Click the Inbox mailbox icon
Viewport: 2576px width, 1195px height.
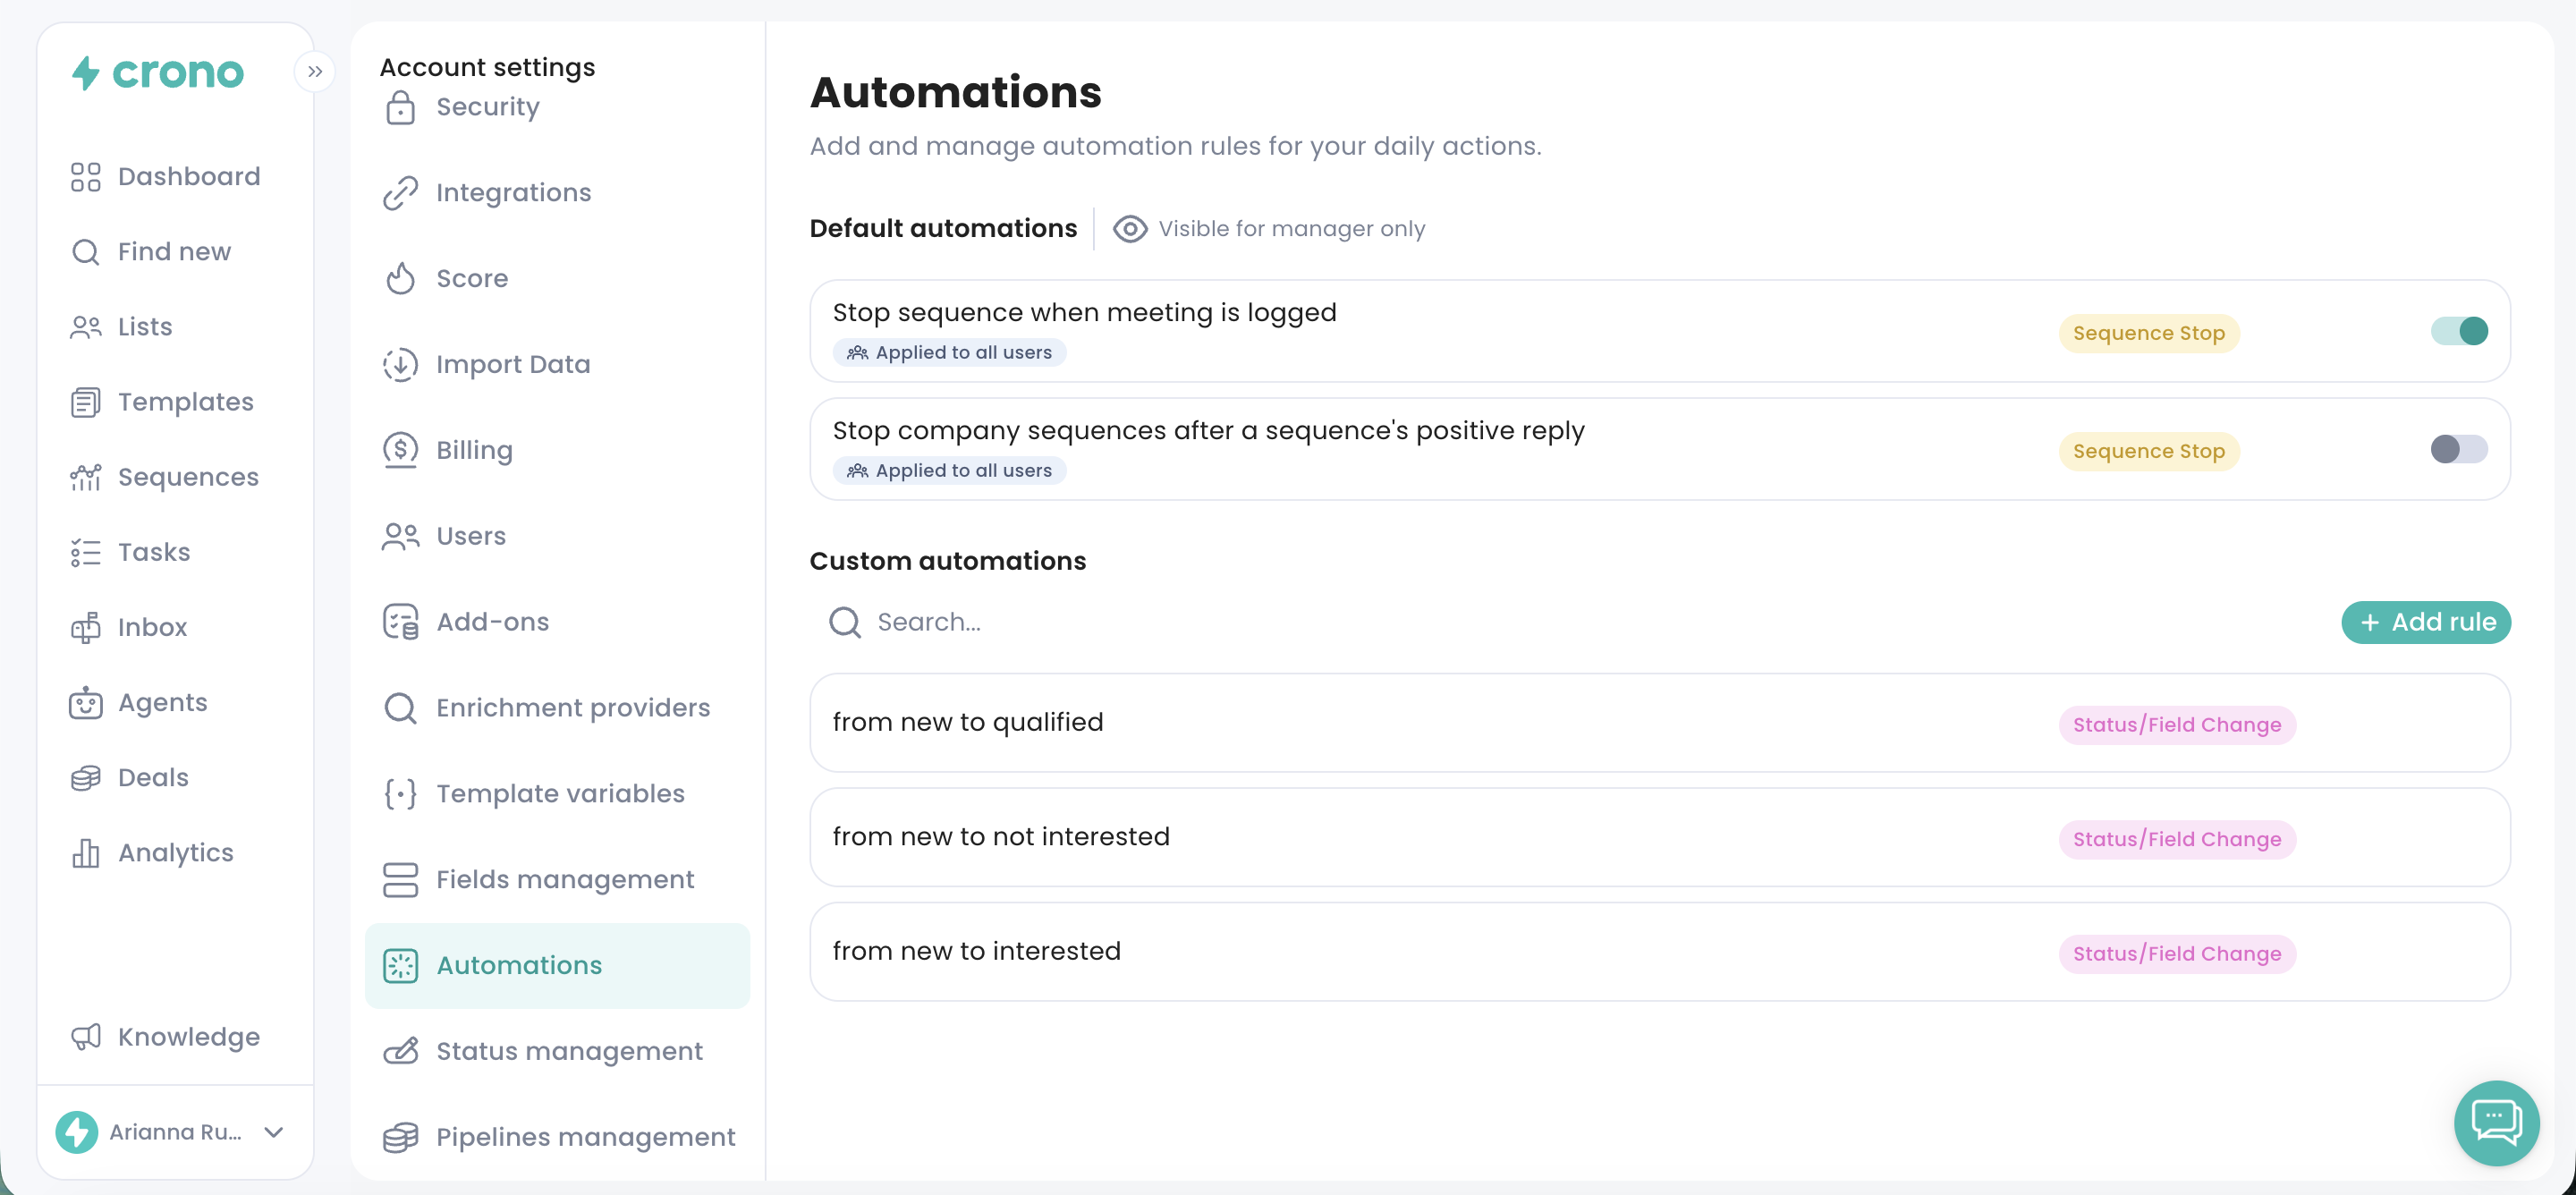(86, 627)
